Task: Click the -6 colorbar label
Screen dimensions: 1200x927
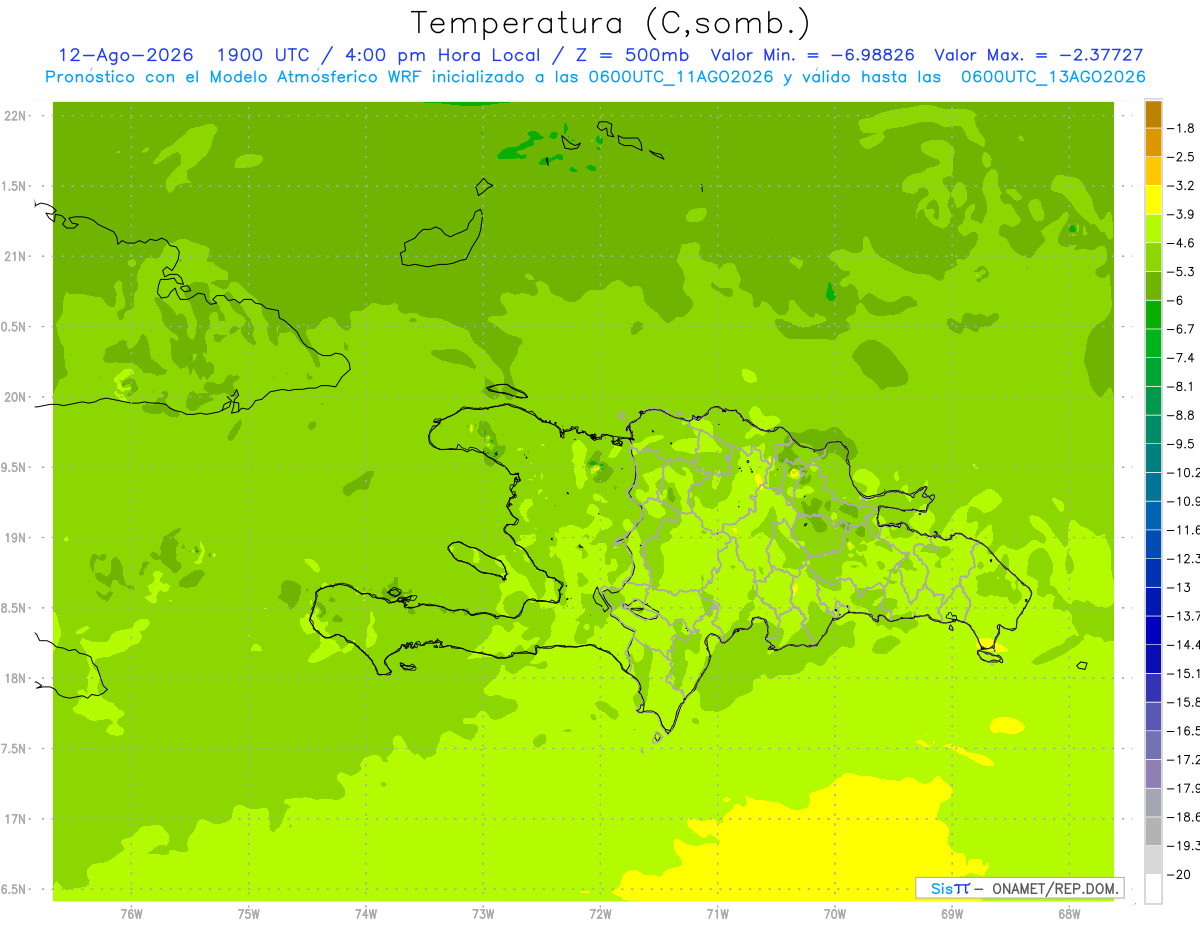Action: point(1178,301)
